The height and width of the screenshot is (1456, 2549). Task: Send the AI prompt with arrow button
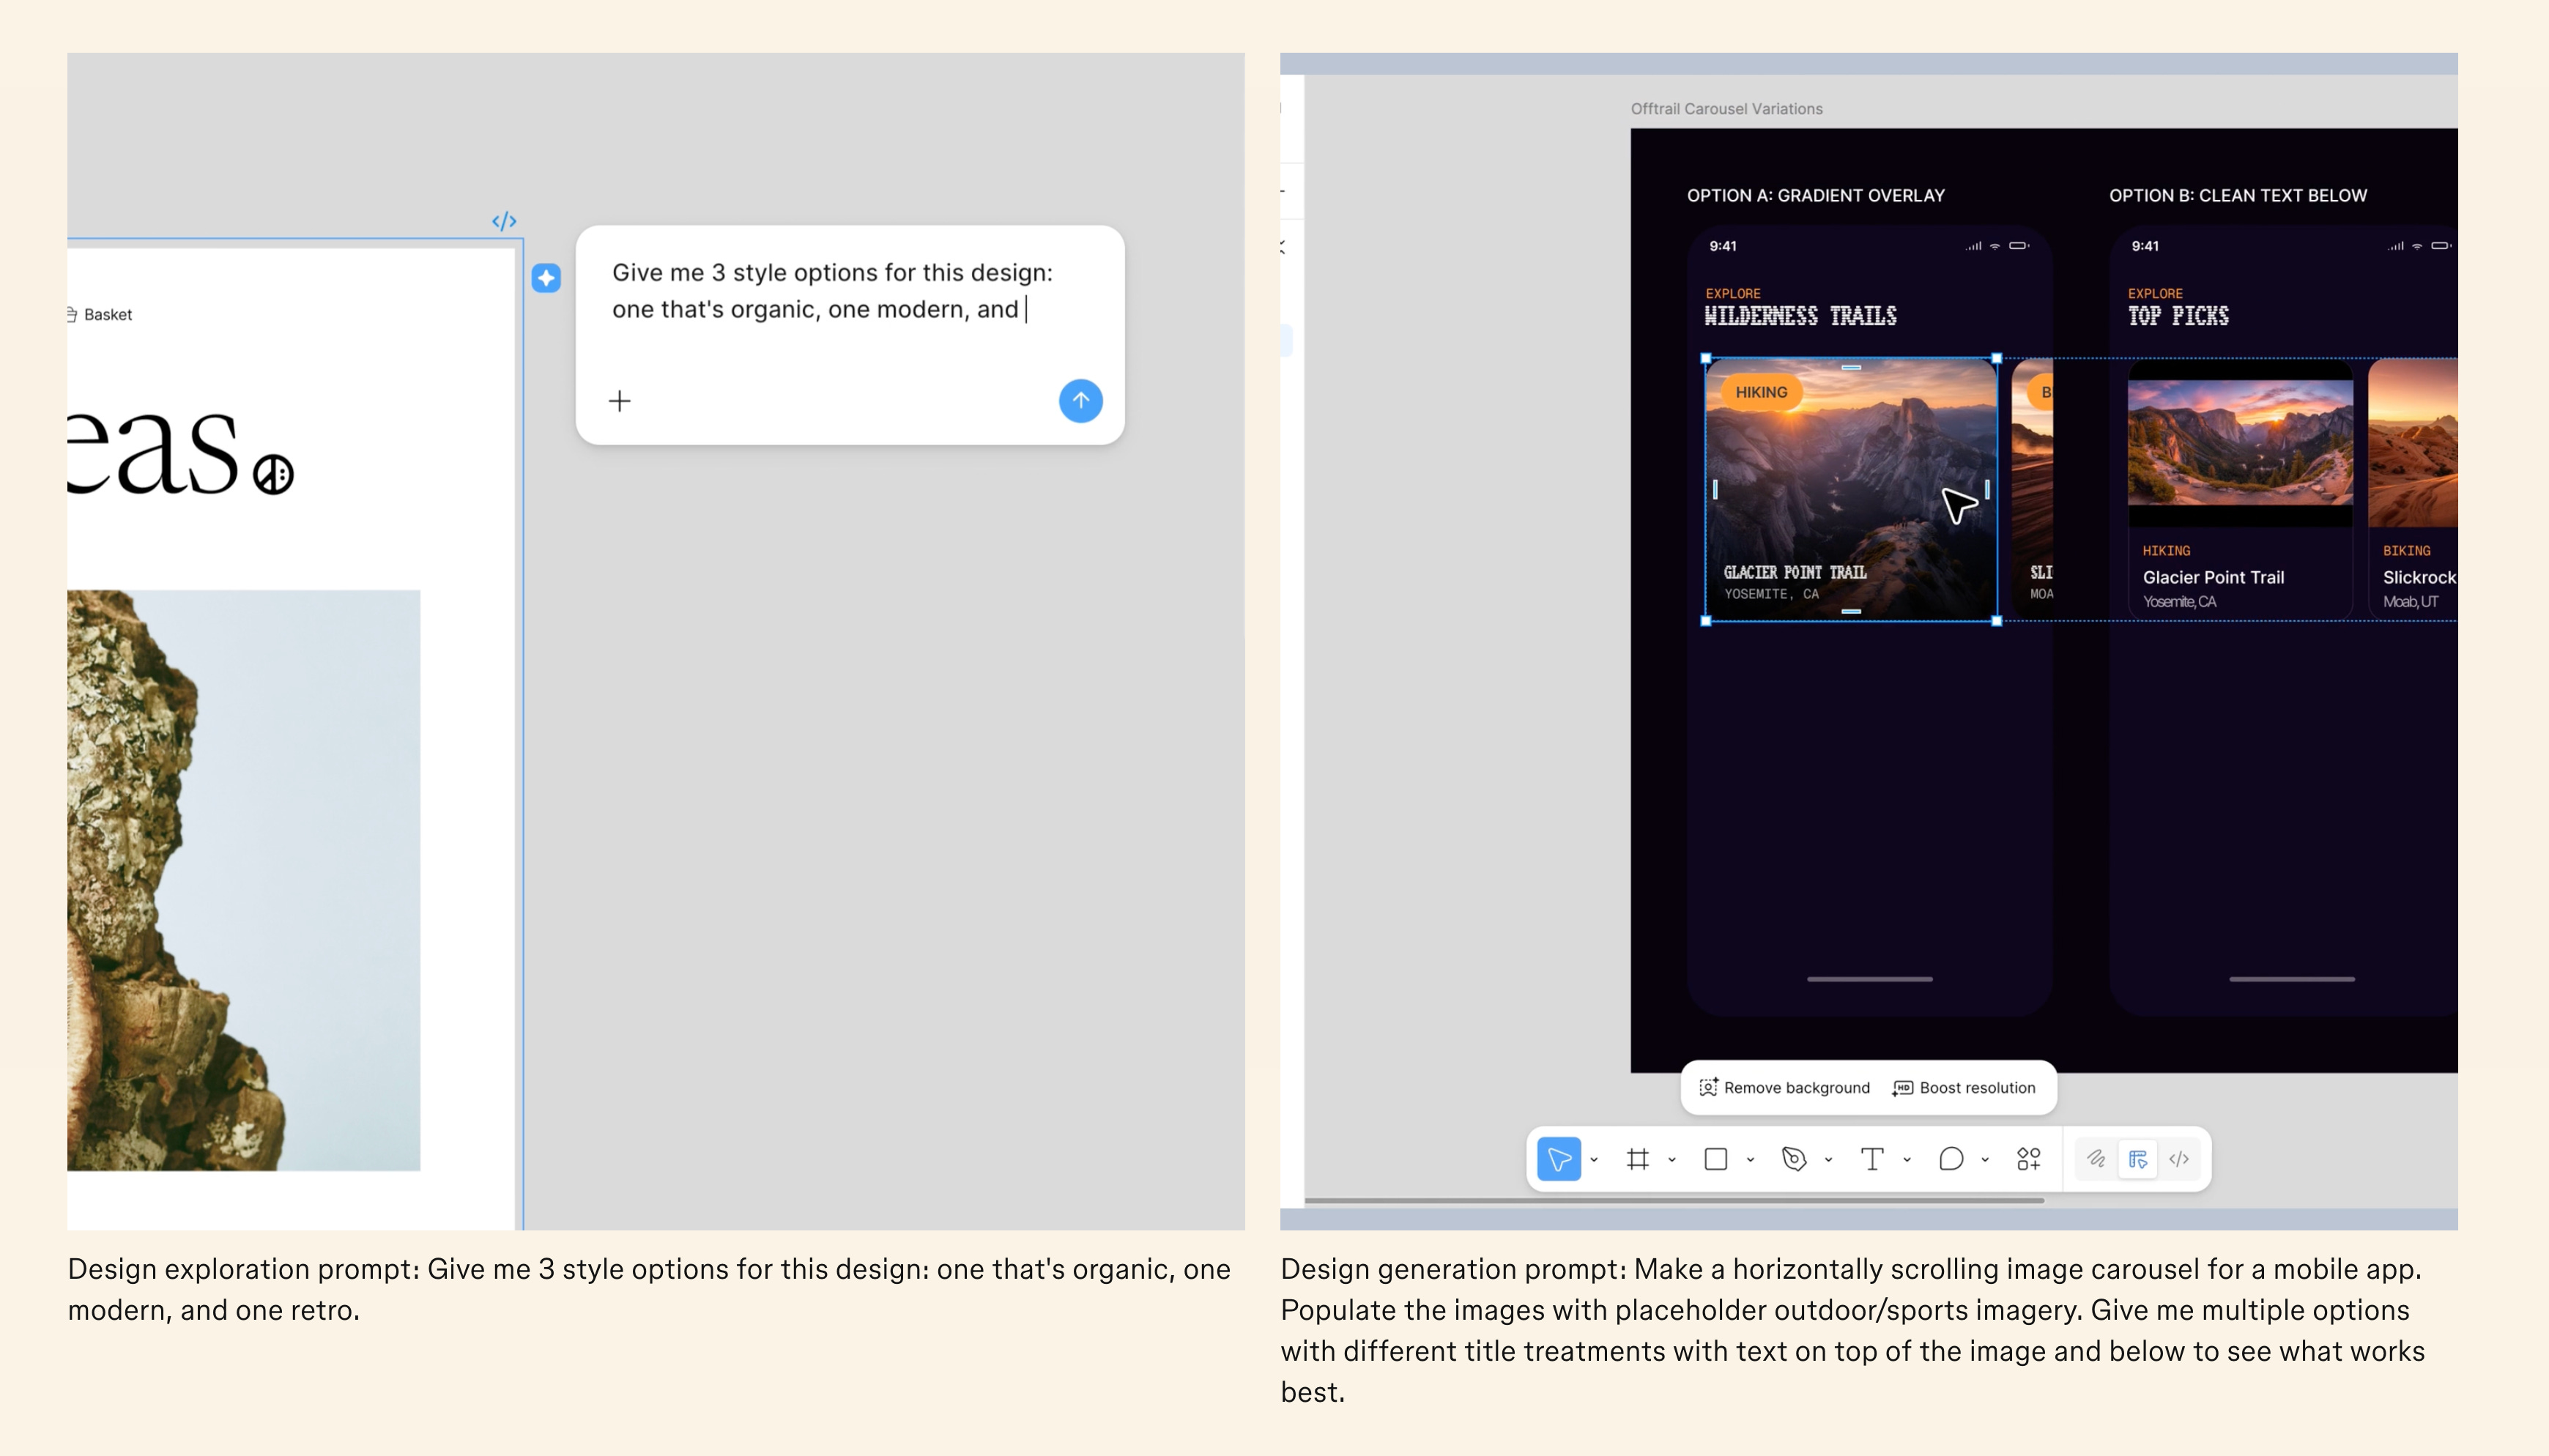click(x=1081, y=401)
